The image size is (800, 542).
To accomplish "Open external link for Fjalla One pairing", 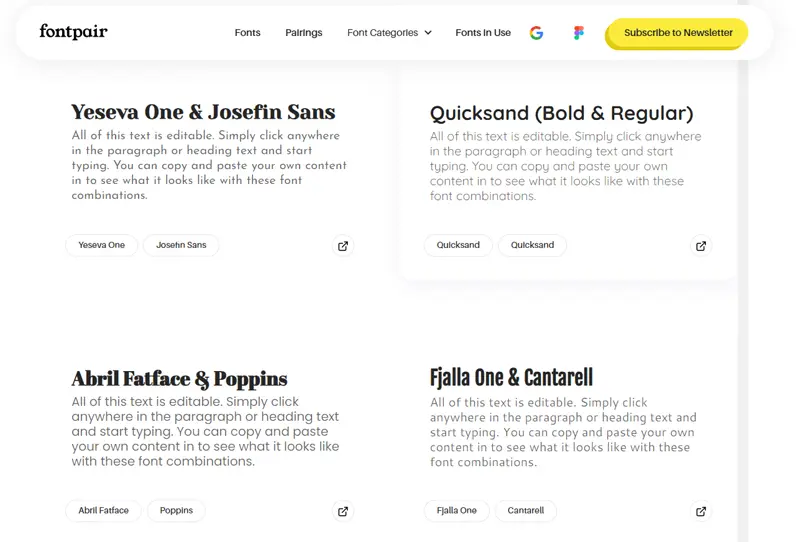I will pos(701,511).
